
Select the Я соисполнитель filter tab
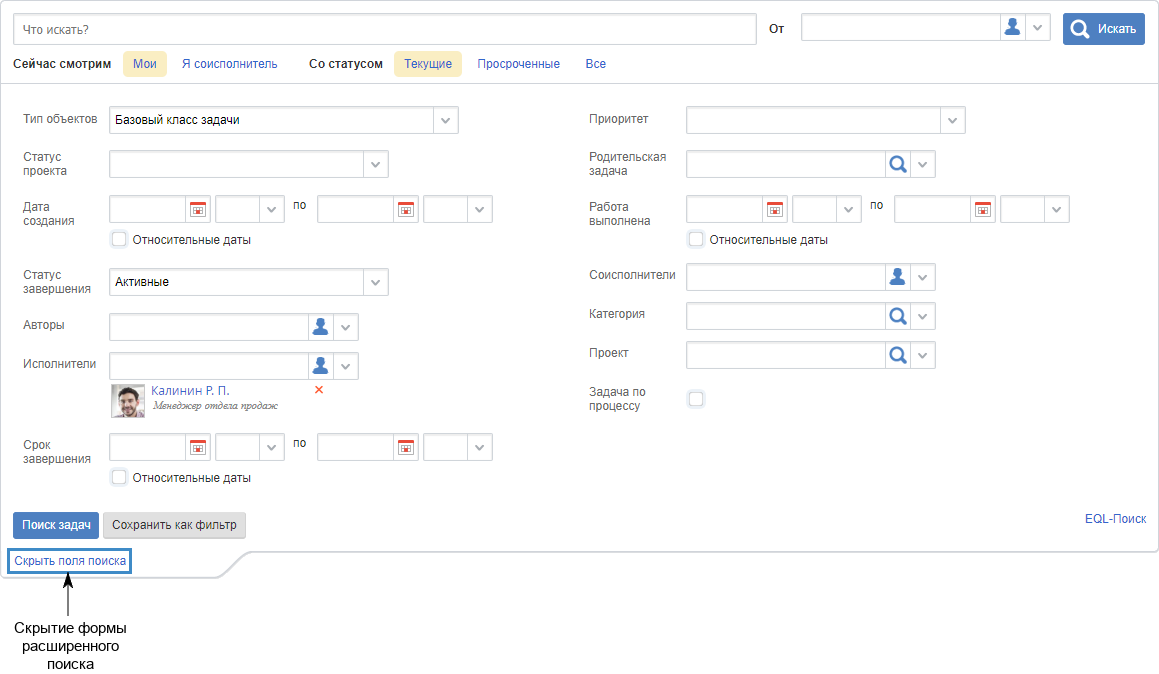(x=229, y=64)
